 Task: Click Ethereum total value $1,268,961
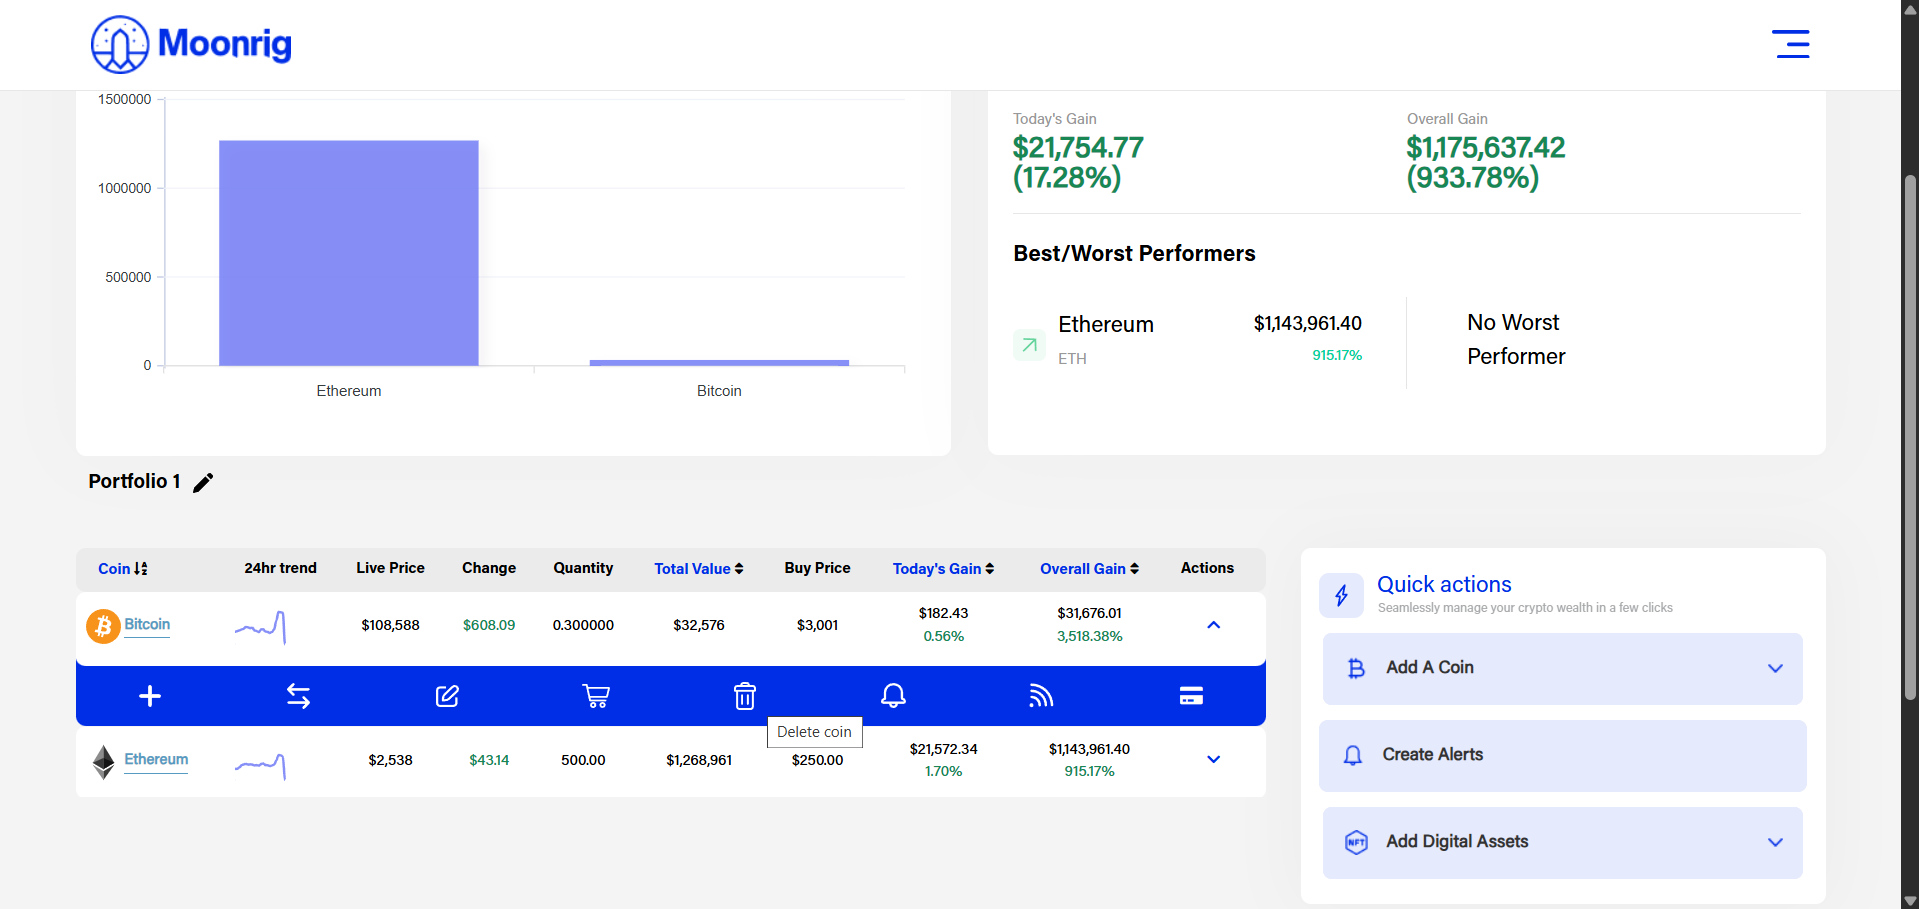tap(699, 760)
